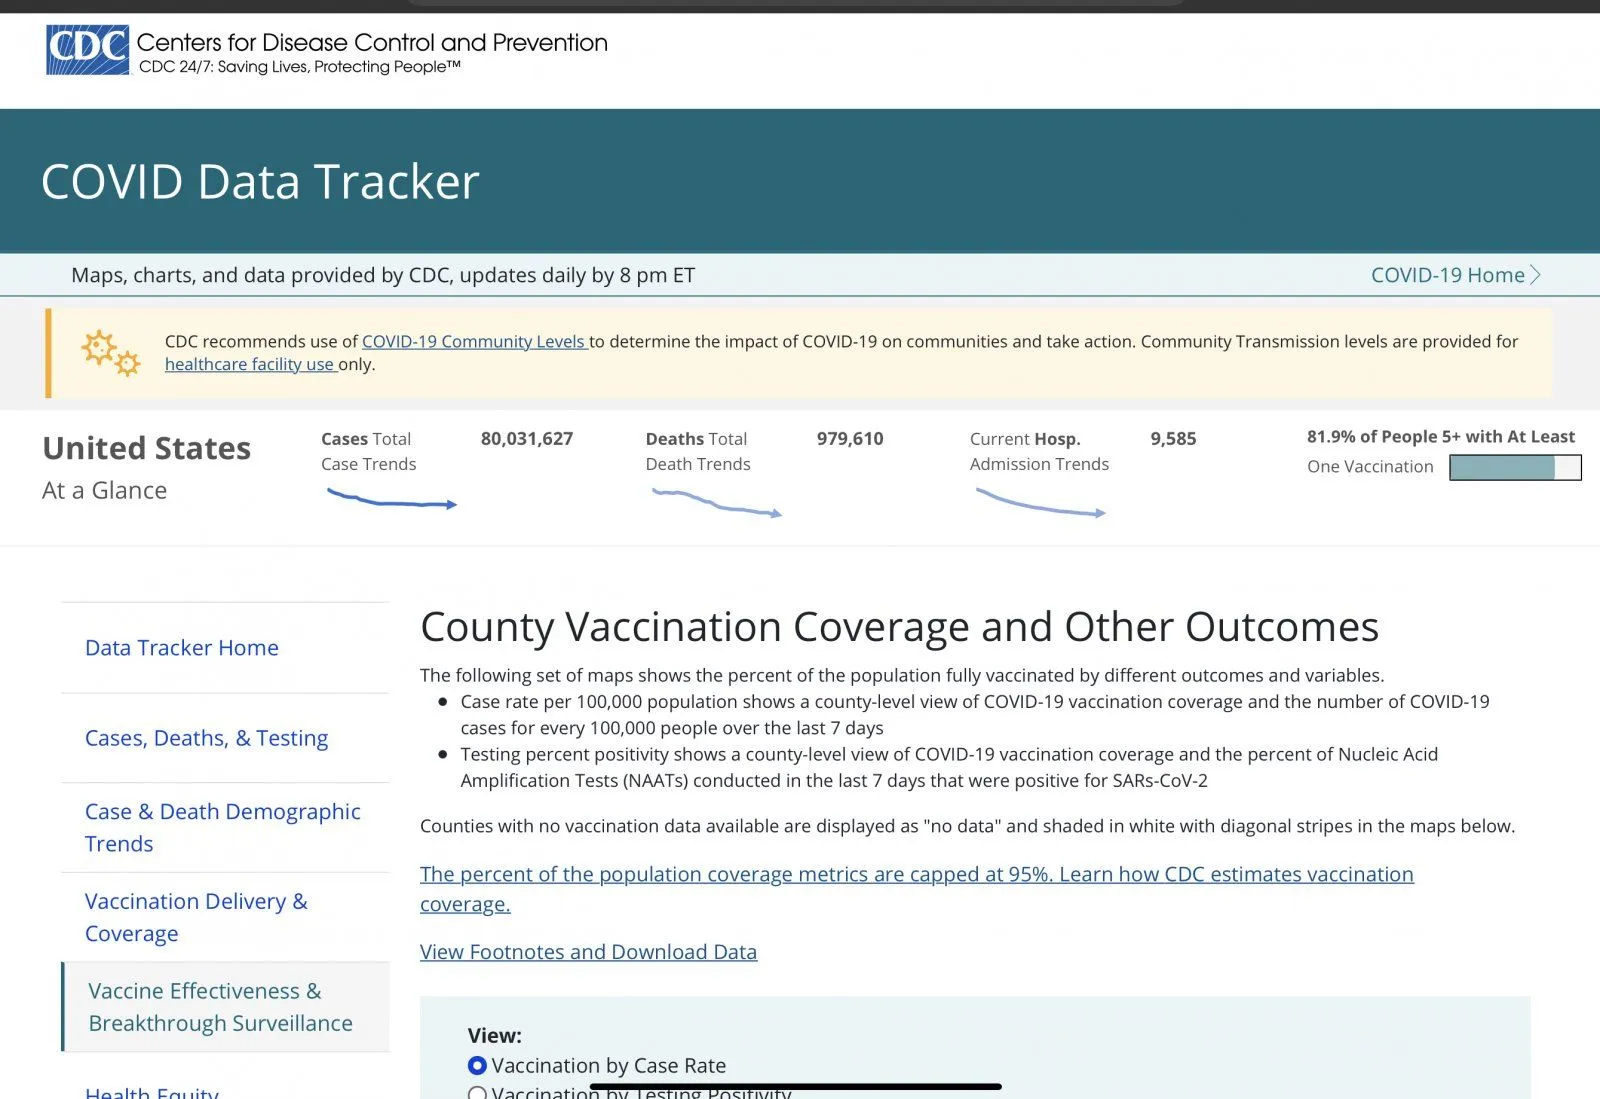Open the Health Equity sidebar item
Viewport: 1600px width, 1099px height.
tap(152, 1092)
